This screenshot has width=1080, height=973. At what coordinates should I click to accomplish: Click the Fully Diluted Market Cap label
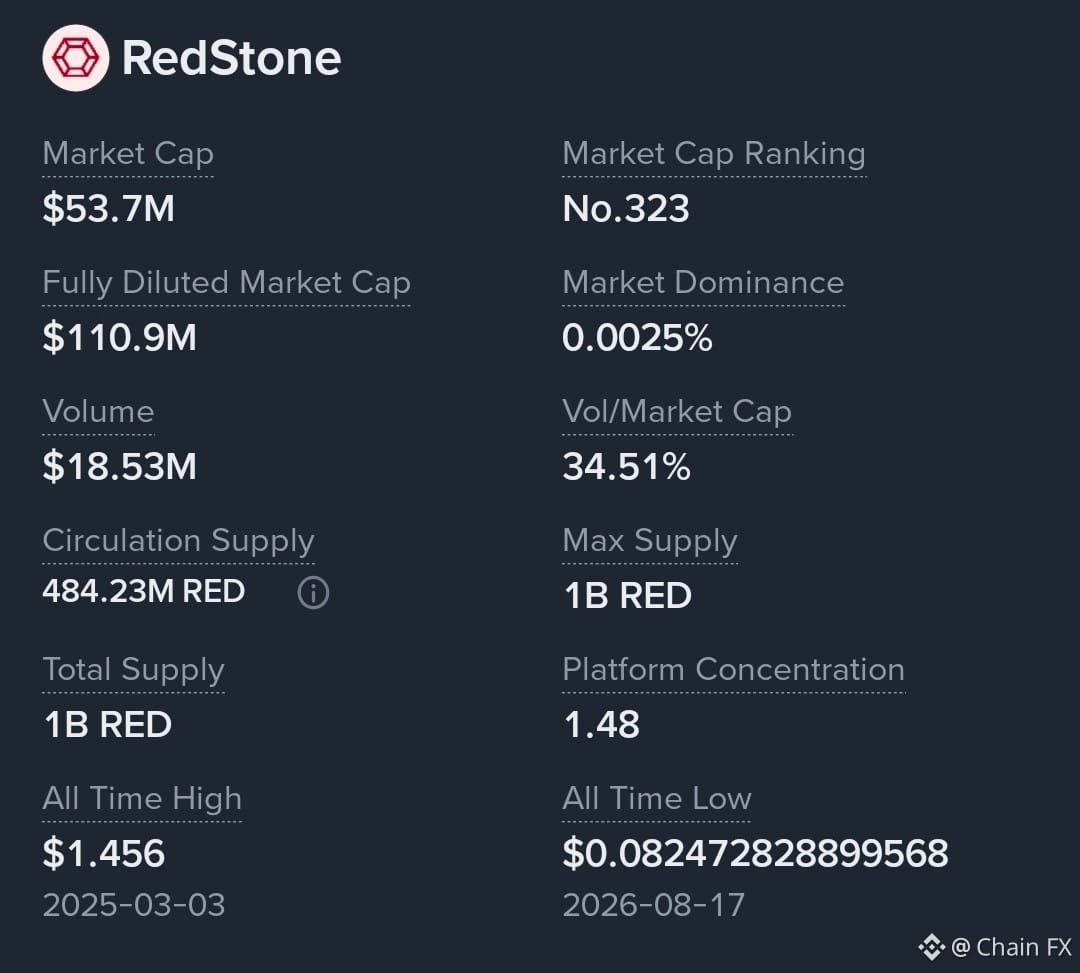pos(227,282)
